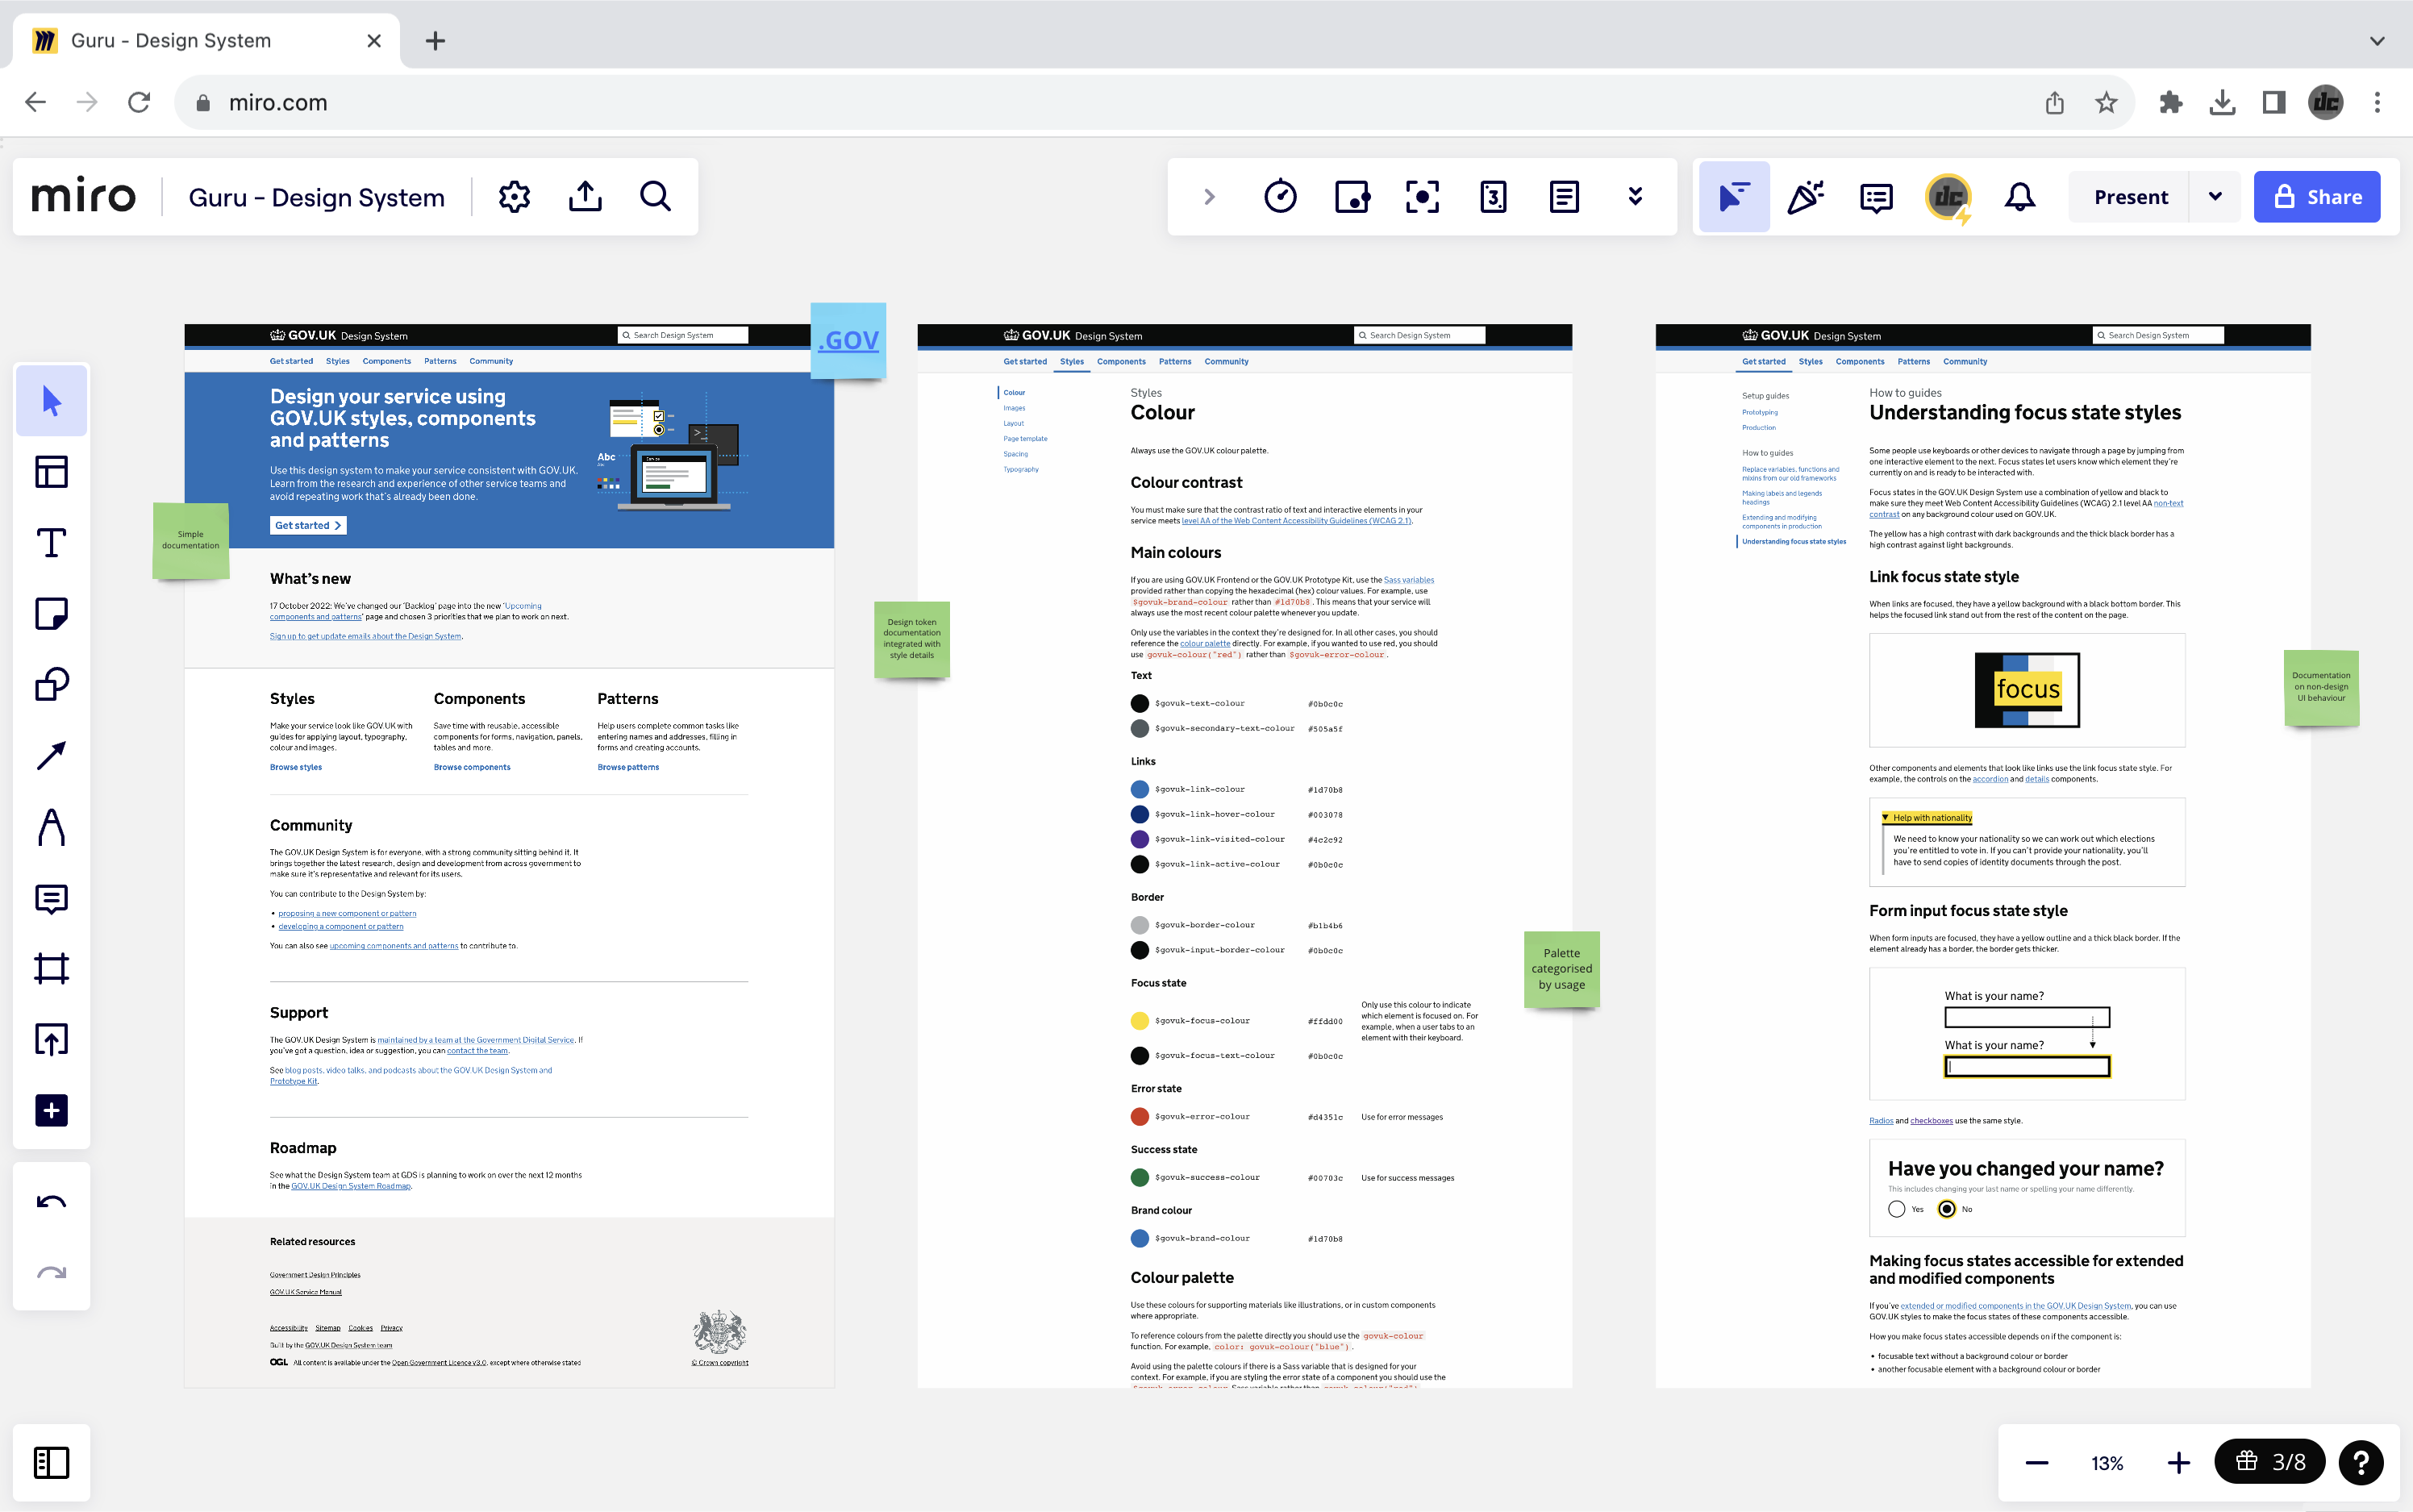Open the Comments chat panel
The image size is (2413, 1512).
pos(1877,197)
